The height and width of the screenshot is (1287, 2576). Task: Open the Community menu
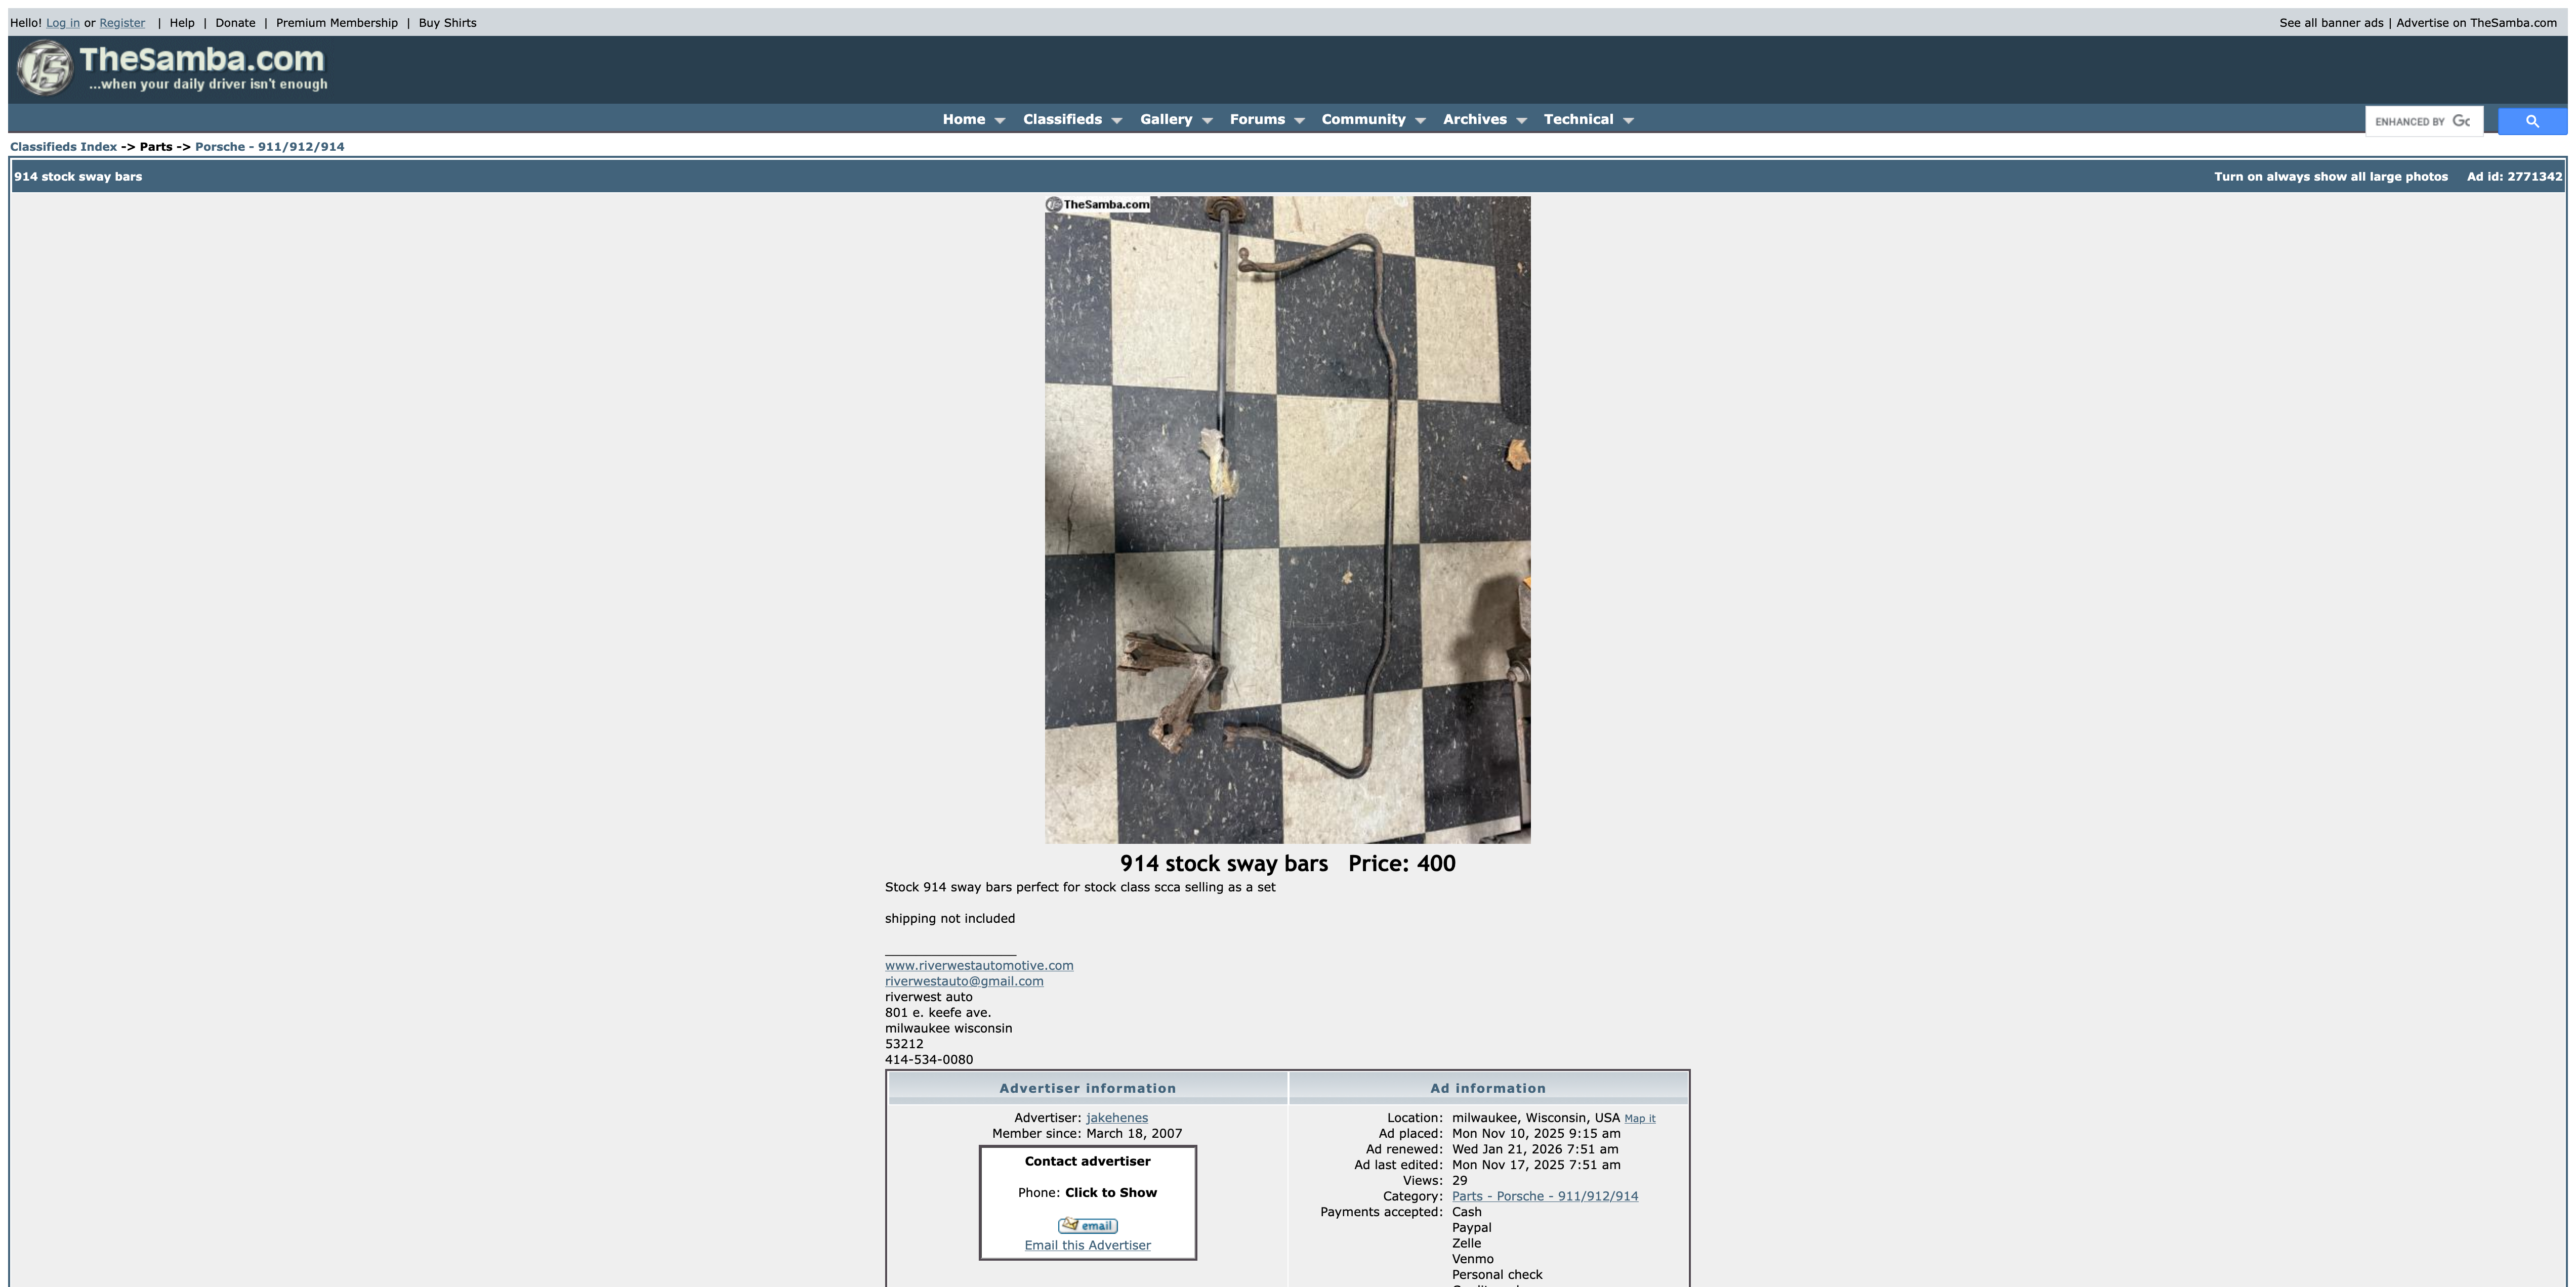[x=1363, y=119]
